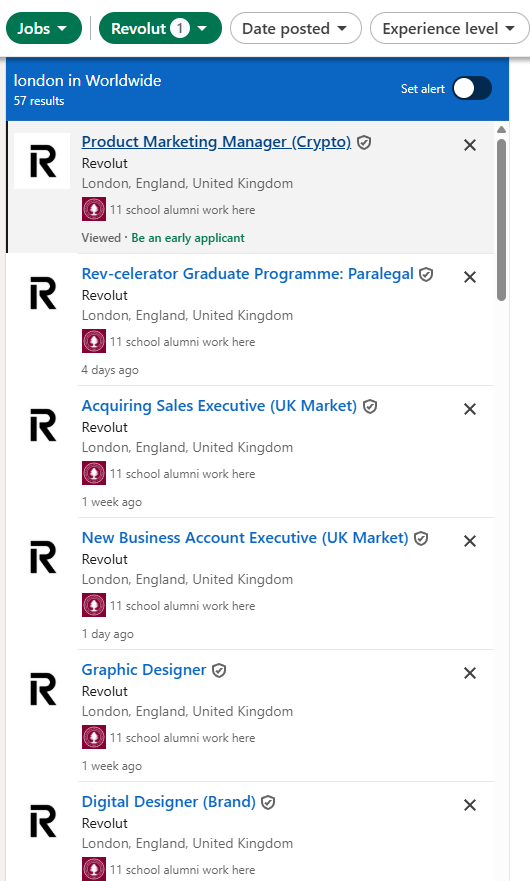Image resolution: width=530 pixels, height=881 pixels.
Task: Click the results list scrollbar thumb
Action: tap(501, 220)
